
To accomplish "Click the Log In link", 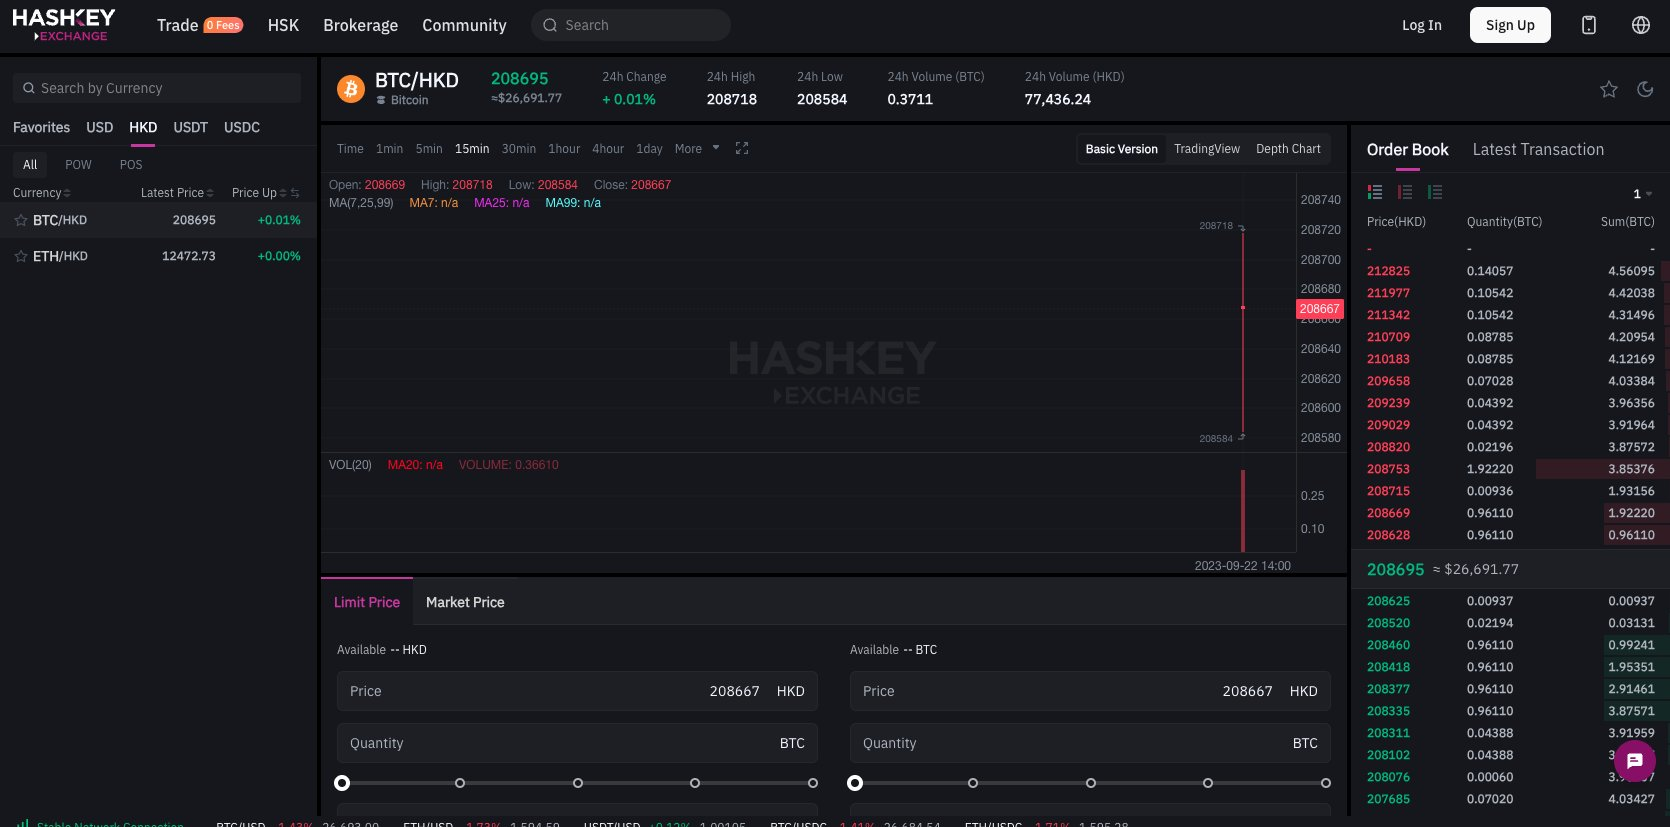I will (1421, 25).
